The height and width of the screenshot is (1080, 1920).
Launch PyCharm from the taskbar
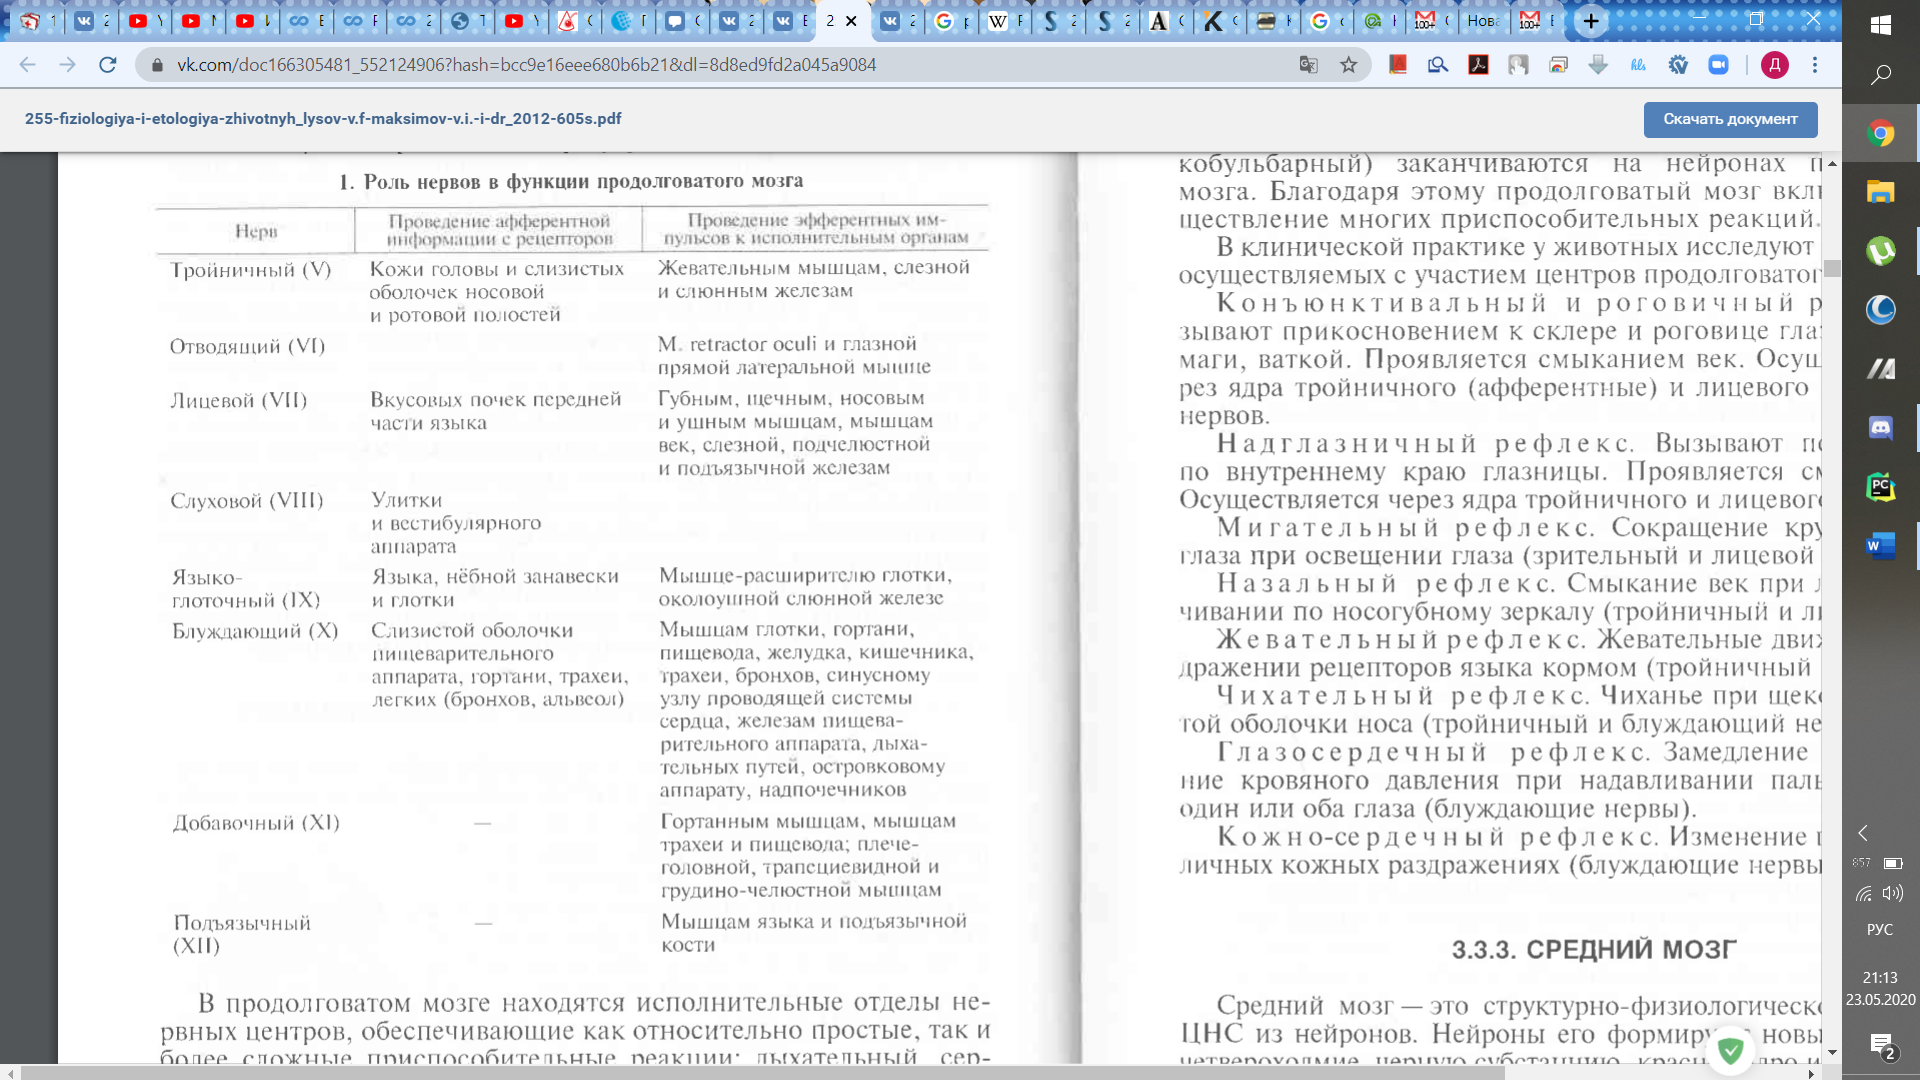point(1880,487)
